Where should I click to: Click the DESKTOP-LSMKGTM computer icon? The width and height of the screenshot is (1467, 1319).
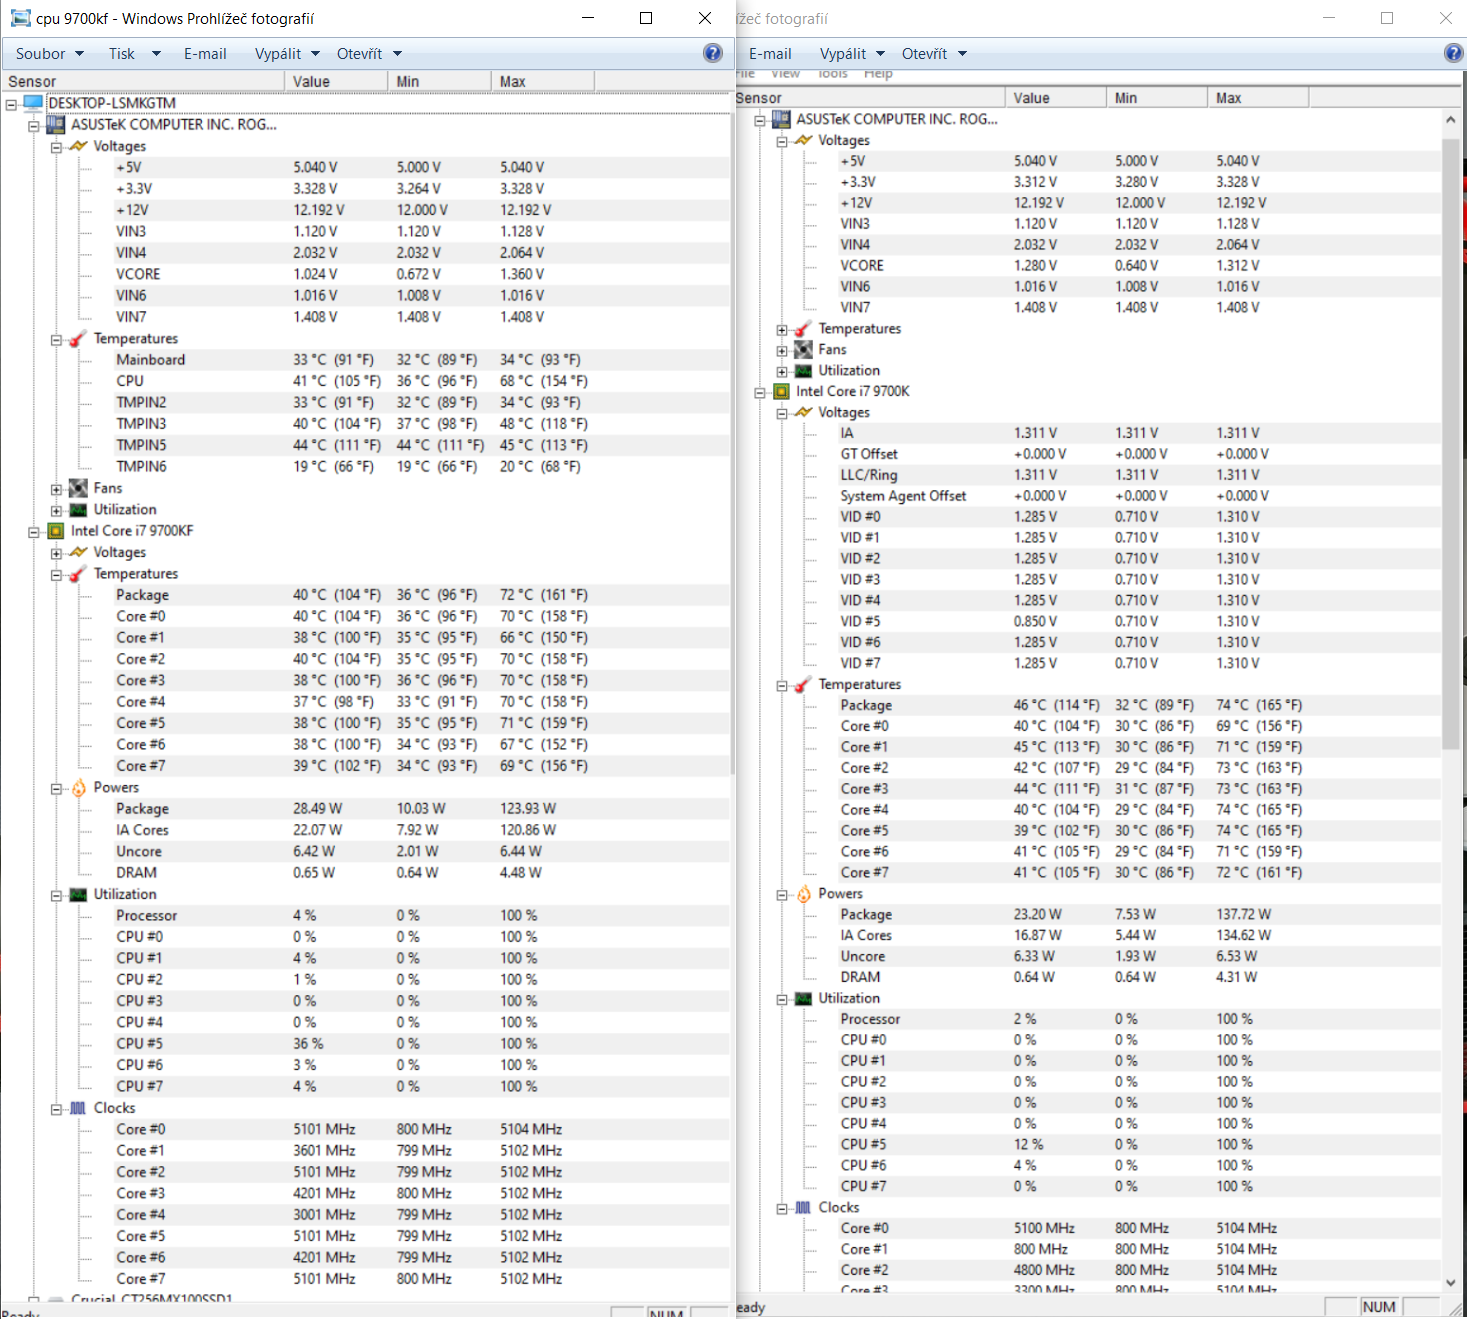(x=33, y=103)
